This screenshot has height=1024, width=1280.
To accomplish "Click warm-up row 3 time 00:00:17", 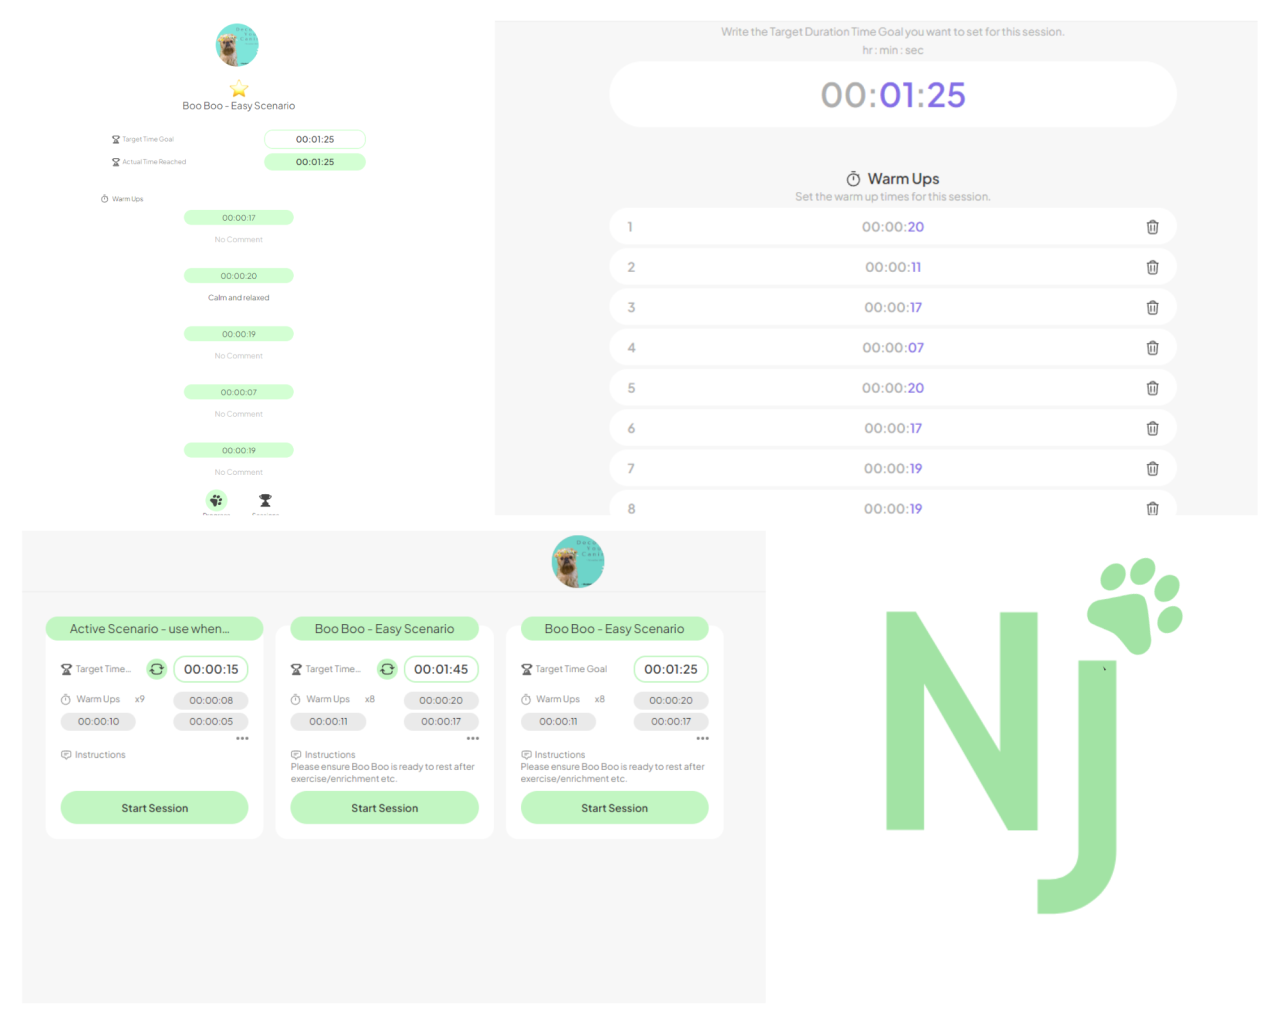I will (x=893, y=307).
